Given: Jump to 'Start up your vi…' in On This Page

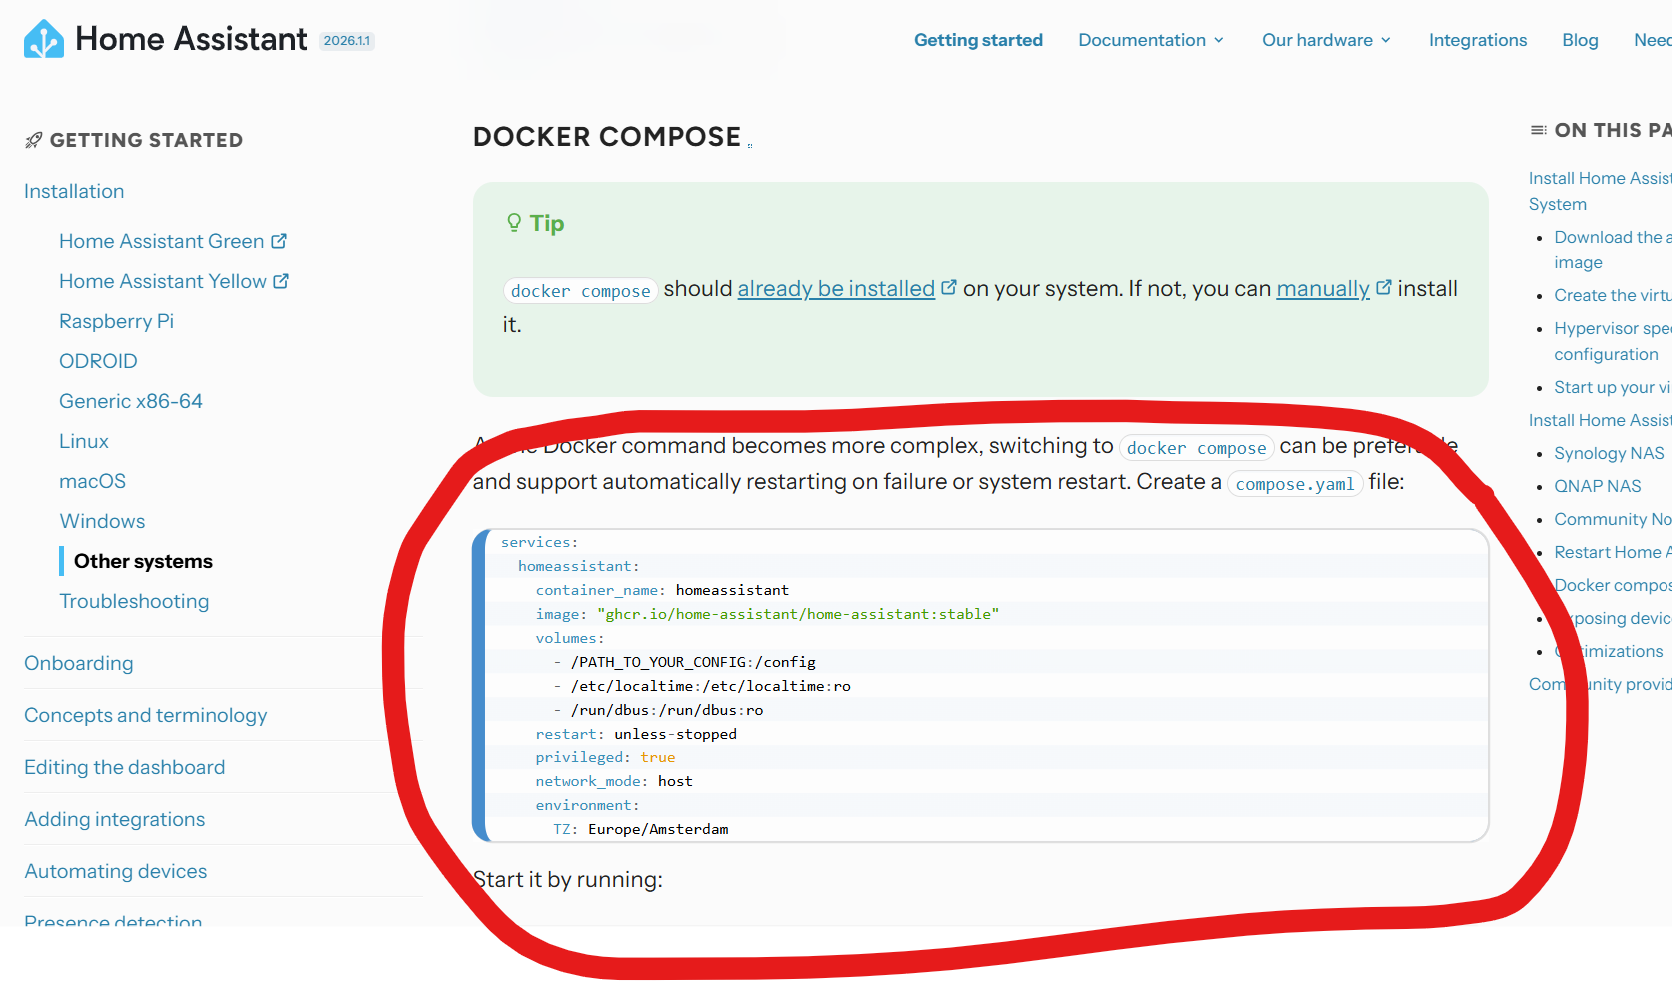Looking at the screenshot, I should click(x=1612, y=387).
